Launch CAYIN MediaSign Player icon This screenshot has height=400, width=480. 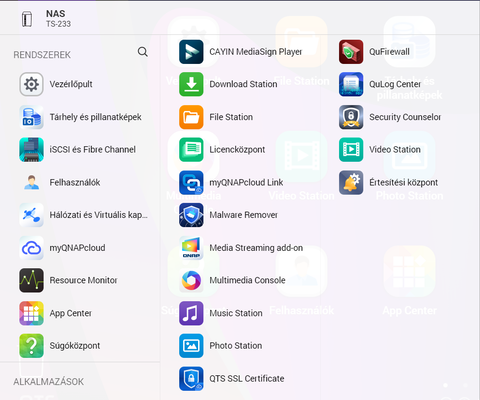[191, 52]
